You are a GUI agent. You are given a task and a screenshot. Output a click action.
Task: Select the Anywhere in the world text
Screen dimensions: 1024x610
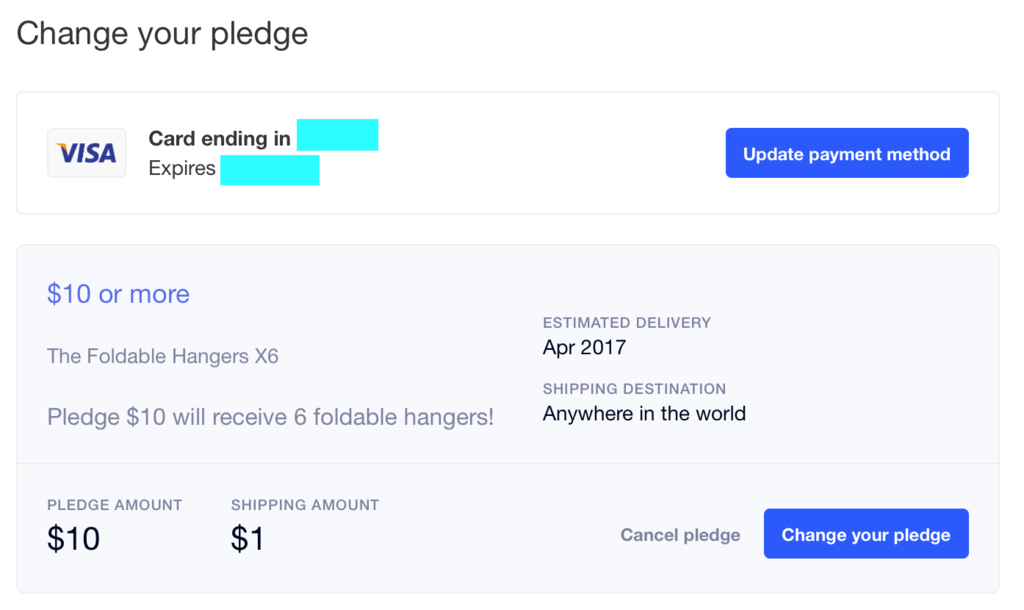point(644,413)
